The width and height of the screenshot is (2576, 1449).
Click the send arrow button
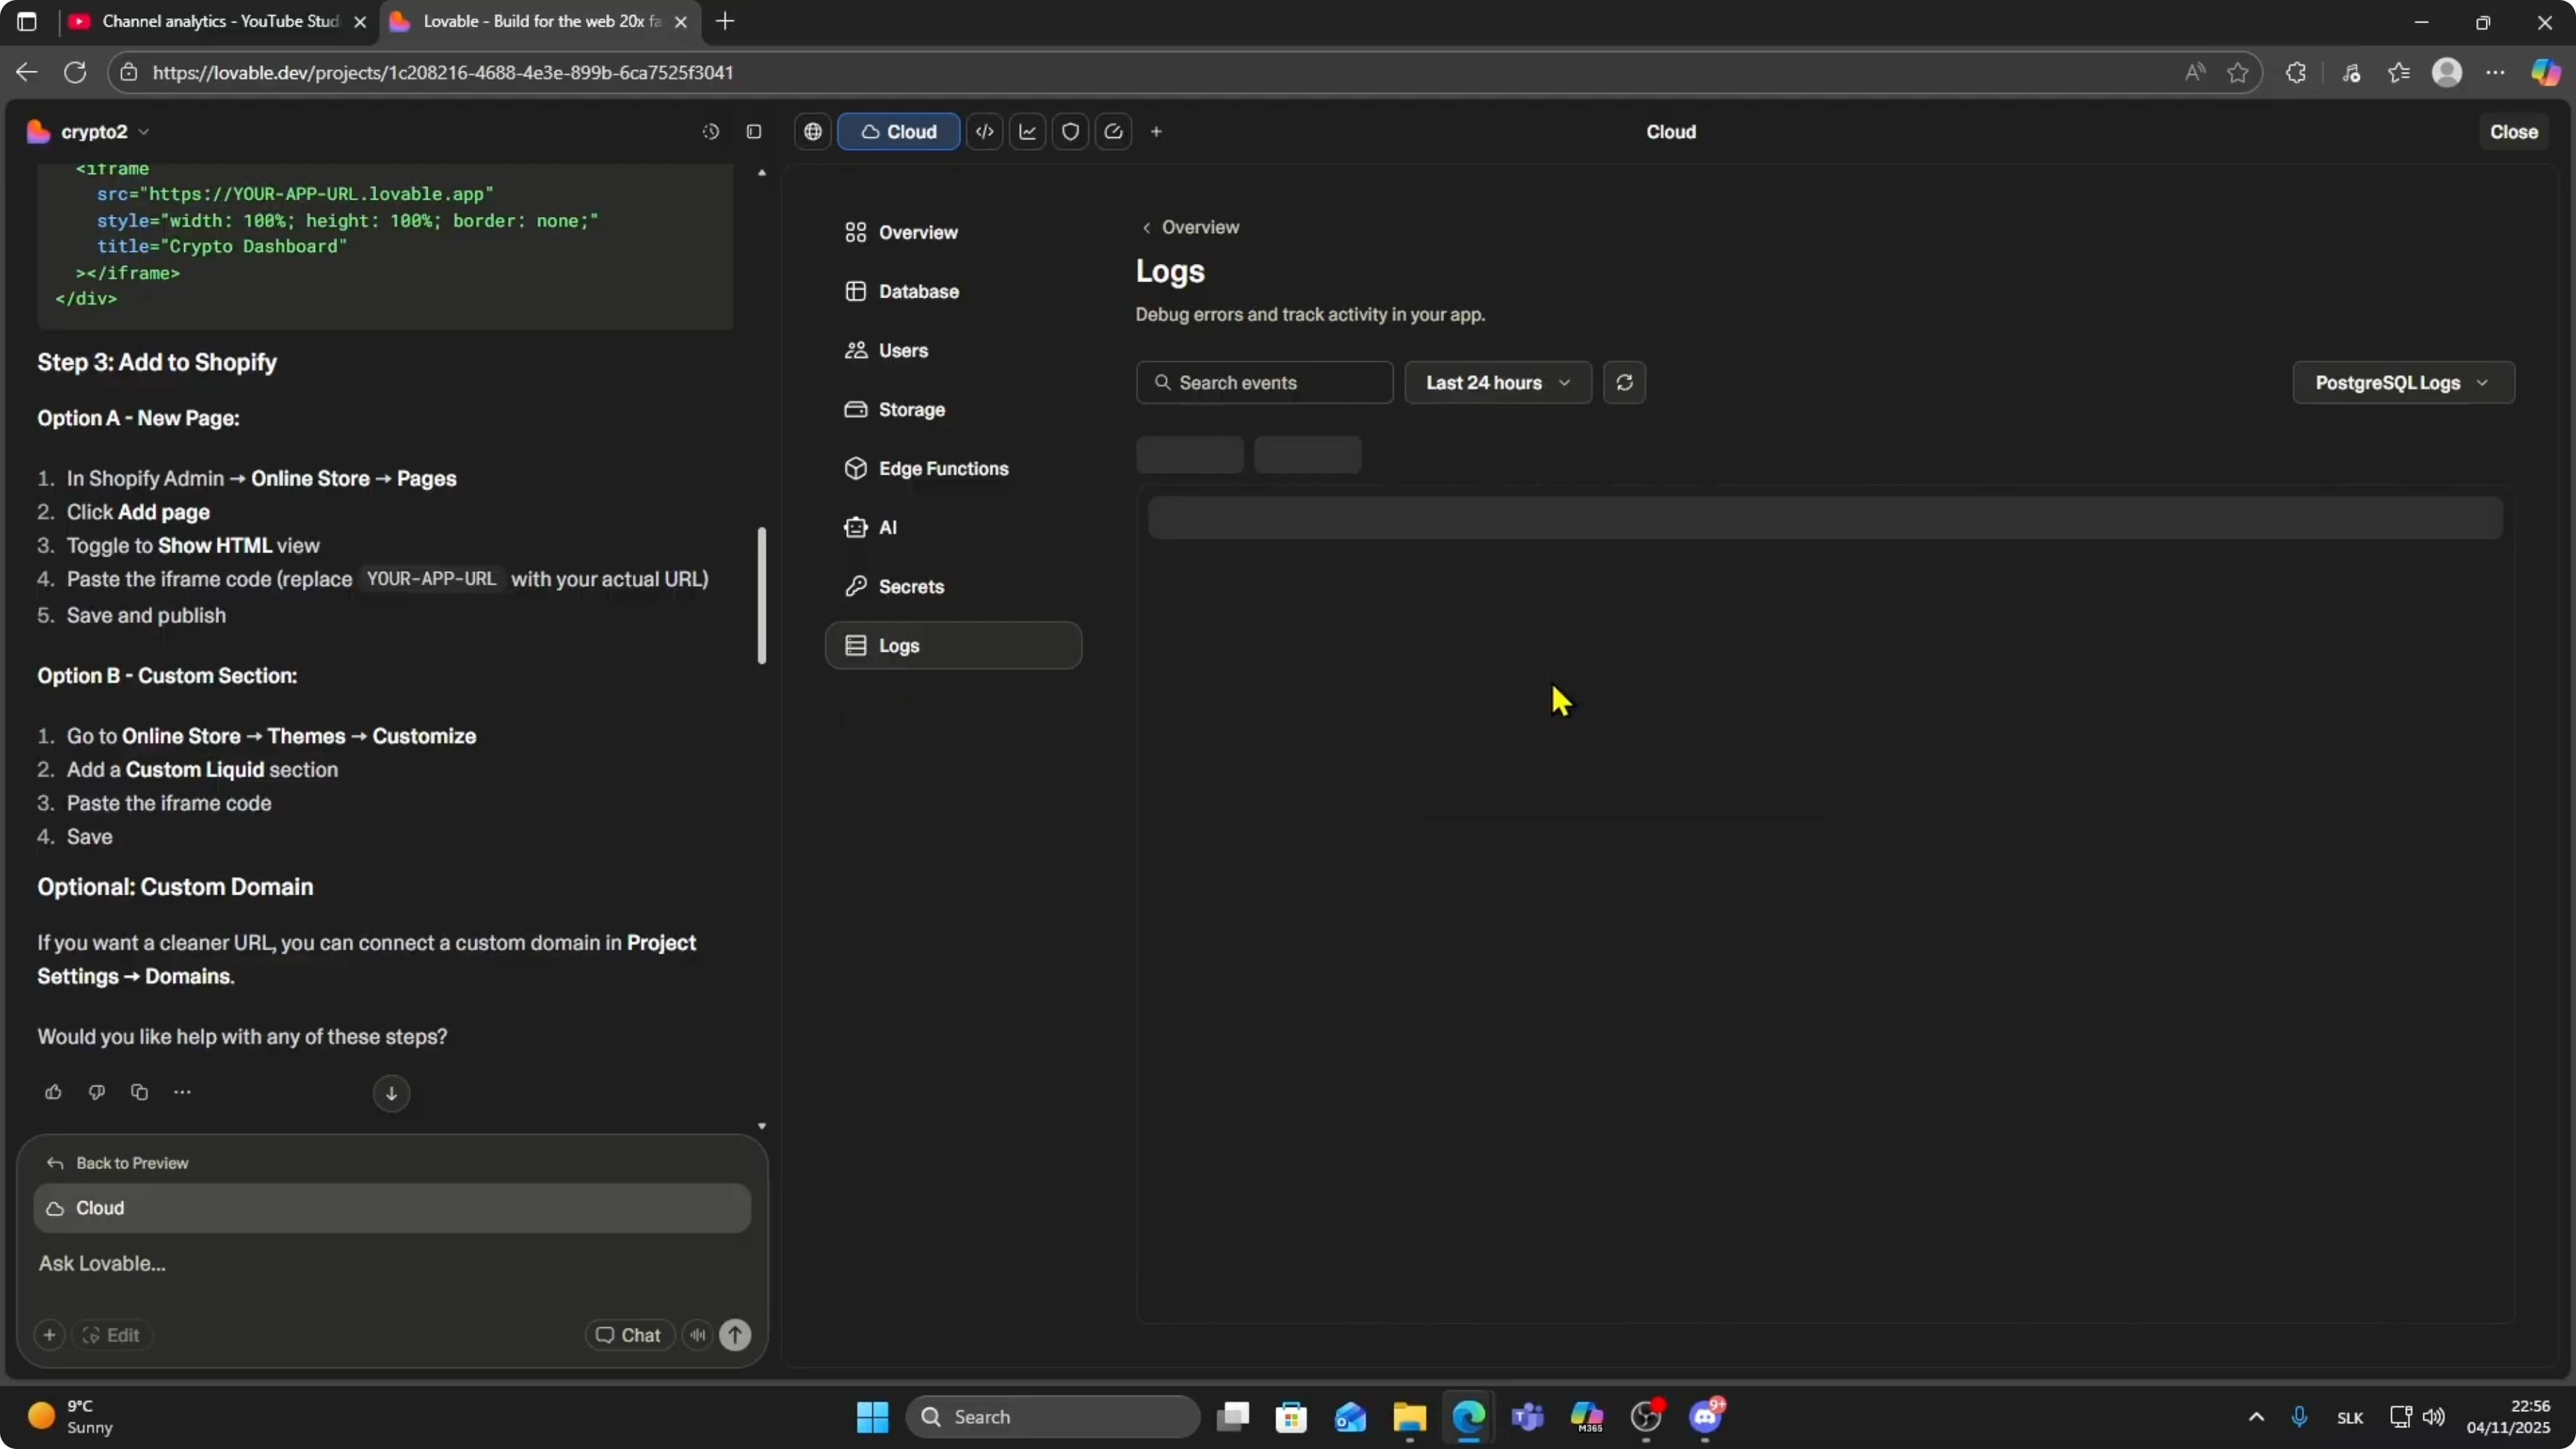click(735, 1335)
